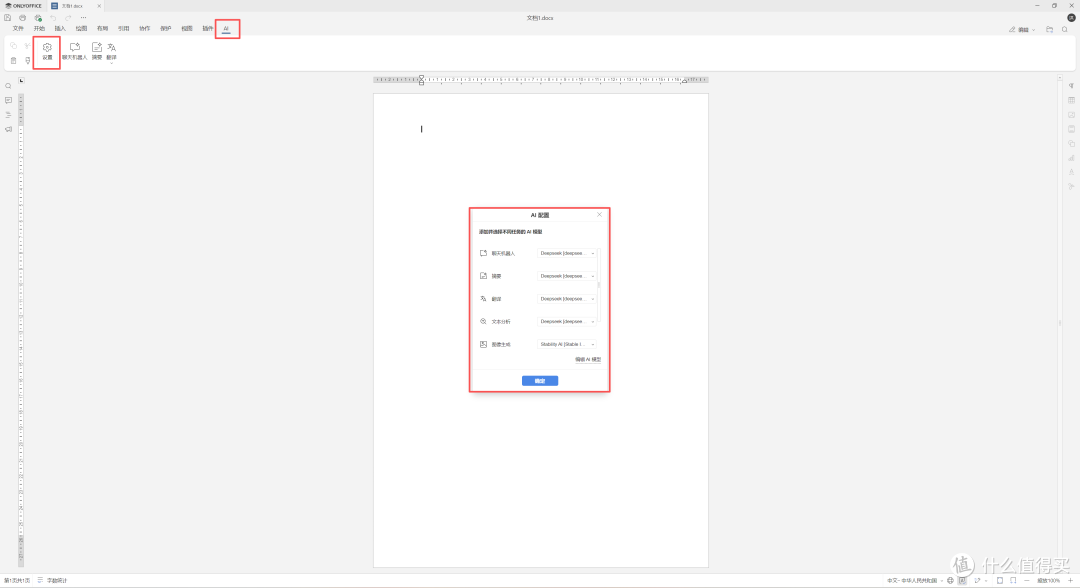Viewport: 1080px width, 588px height.
Task: Open the 聊天机器人 model dropdown in dialog
Action: 567,253
